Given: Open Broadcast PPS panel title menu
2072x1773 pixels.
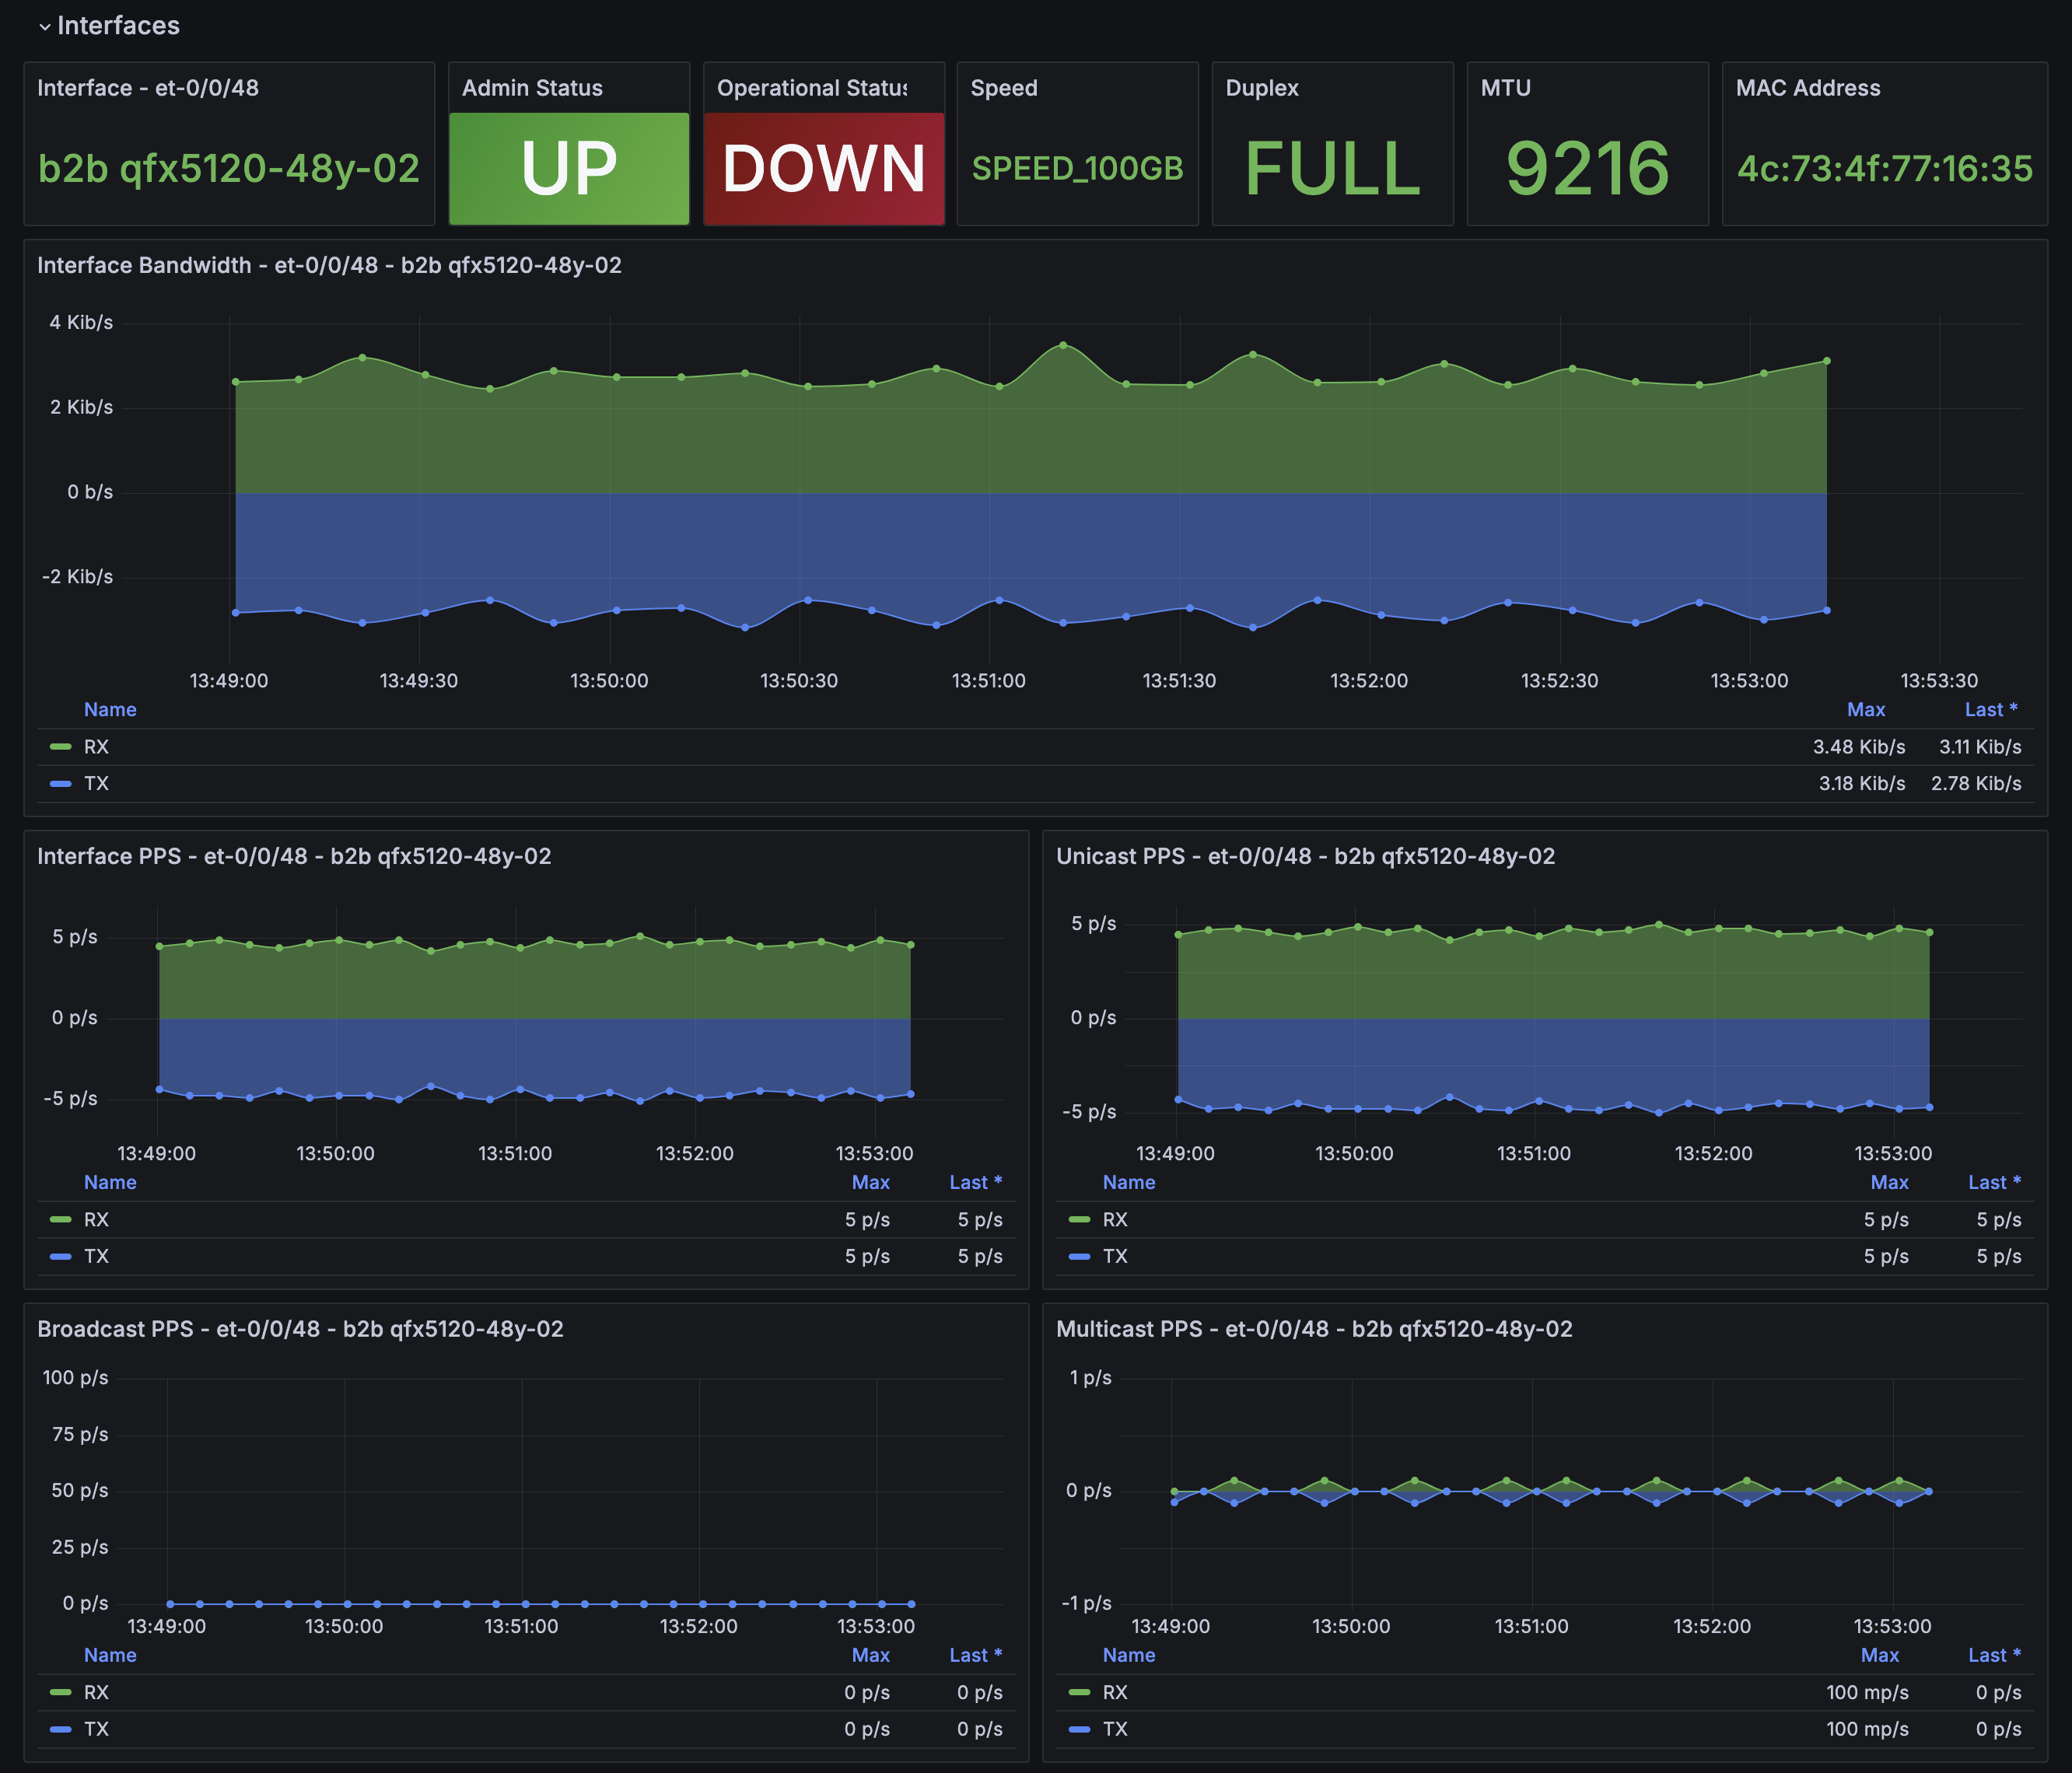Looking at the screenshot, I should 300,1329.
